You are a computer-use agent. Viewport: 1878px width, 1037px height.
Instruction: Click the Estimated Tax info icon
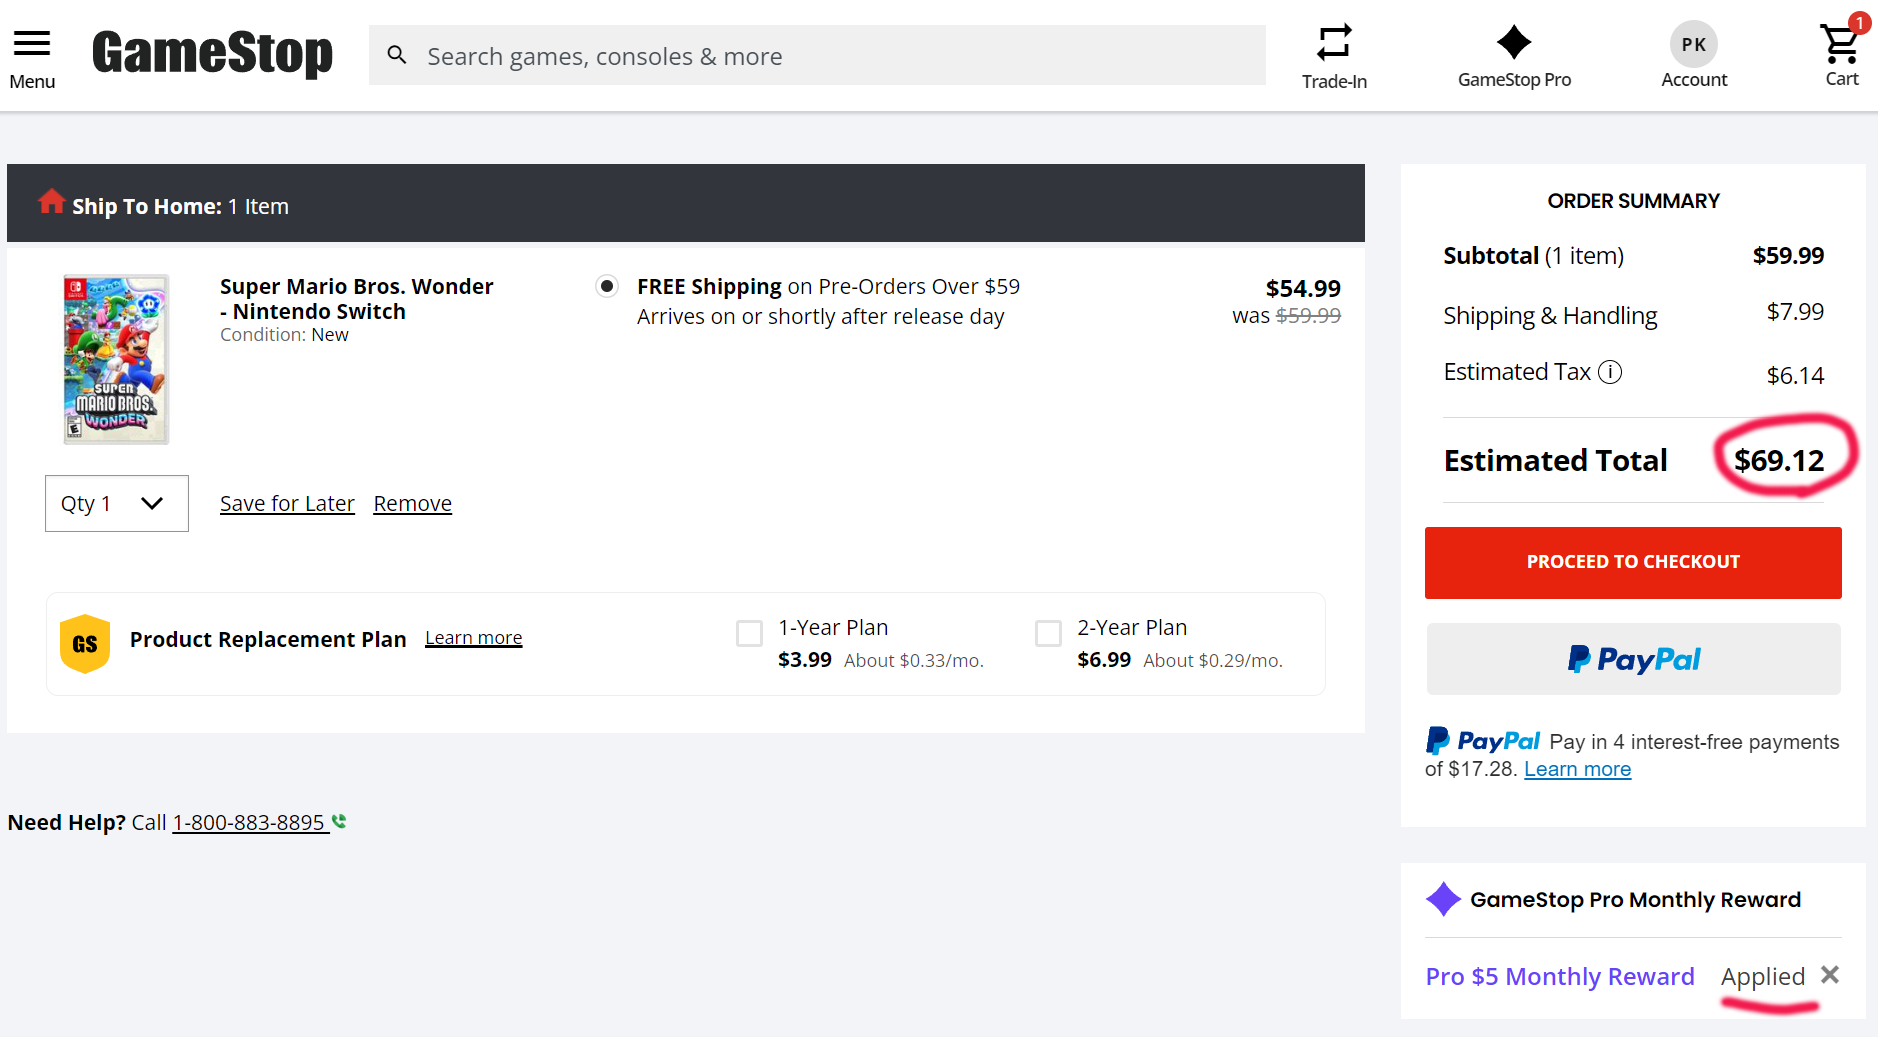pos(1610,372)
